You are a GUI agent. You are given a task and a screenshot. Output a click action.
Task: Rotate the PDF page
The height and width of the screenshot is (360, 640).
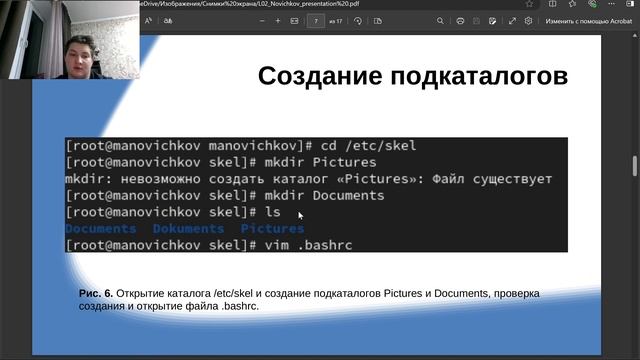[x=358, y=21]
